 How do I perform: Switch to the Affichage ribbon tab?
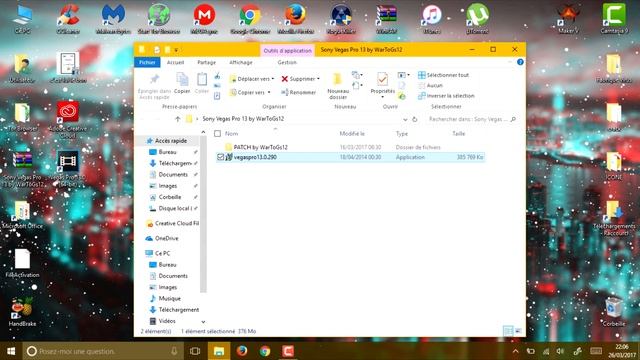(241, 62)
